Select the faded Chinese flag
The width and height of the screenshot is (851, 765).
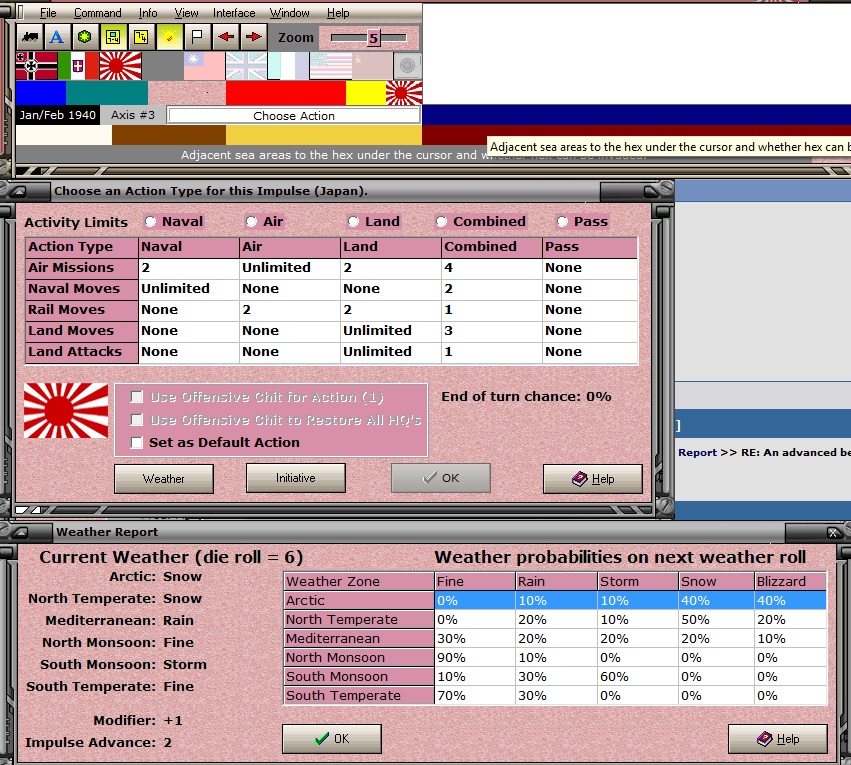[204, 66]
